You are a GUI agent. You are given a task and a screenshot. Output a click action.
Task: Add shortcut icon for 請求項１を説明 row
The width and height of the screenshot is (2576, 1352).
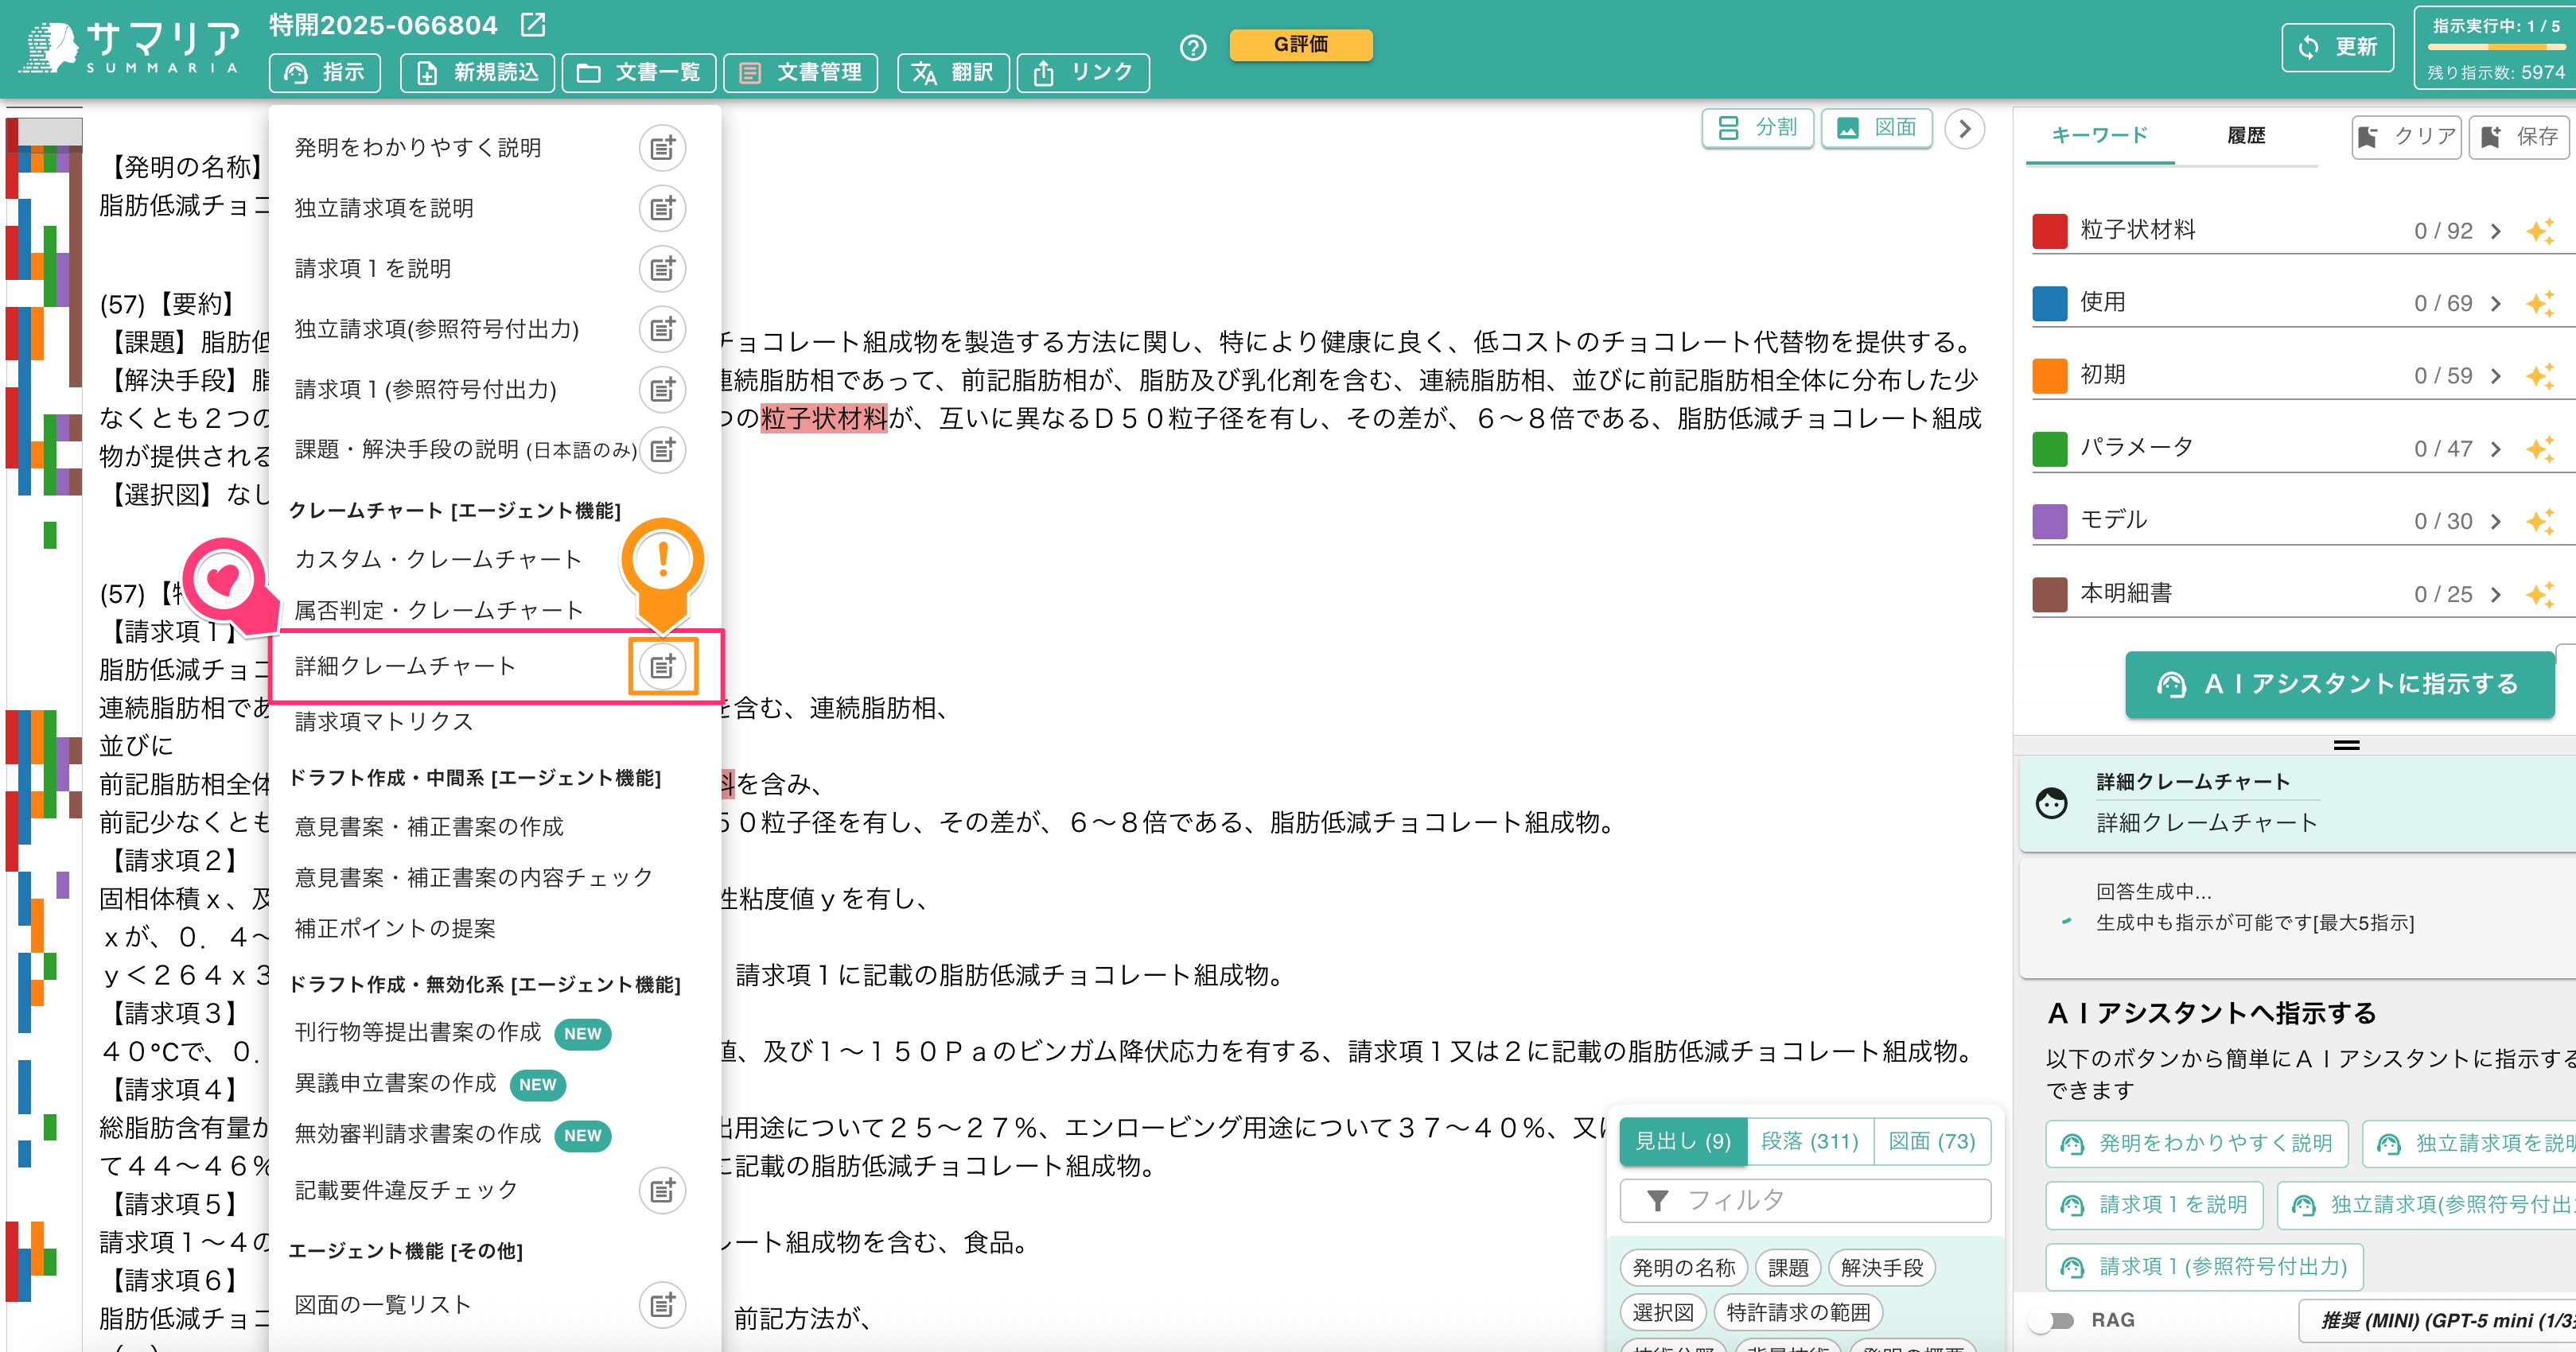coord(662,269)
